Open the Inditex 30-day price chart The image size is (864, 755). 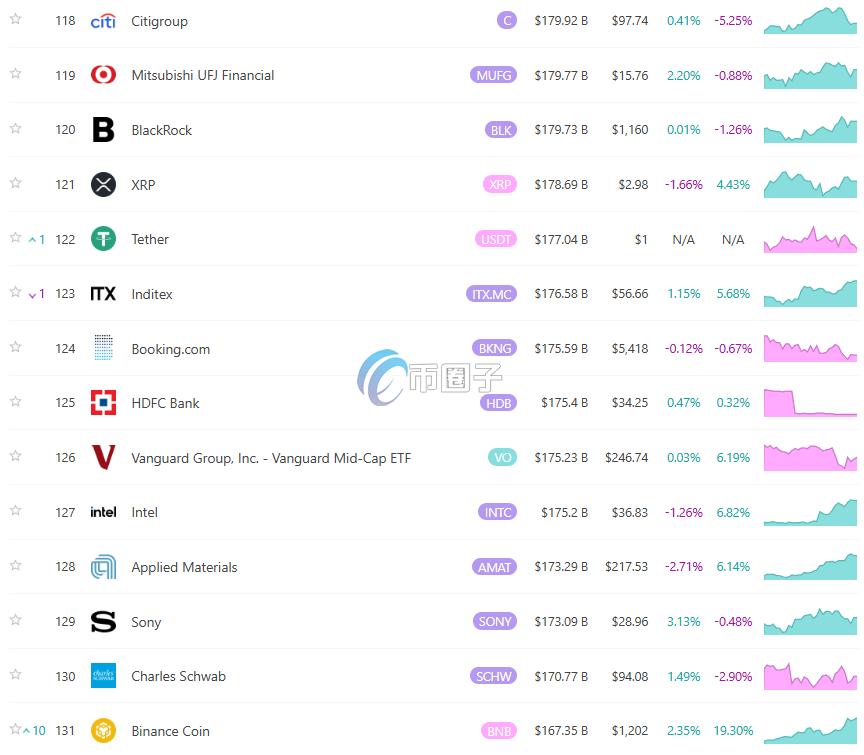(810, 293)
